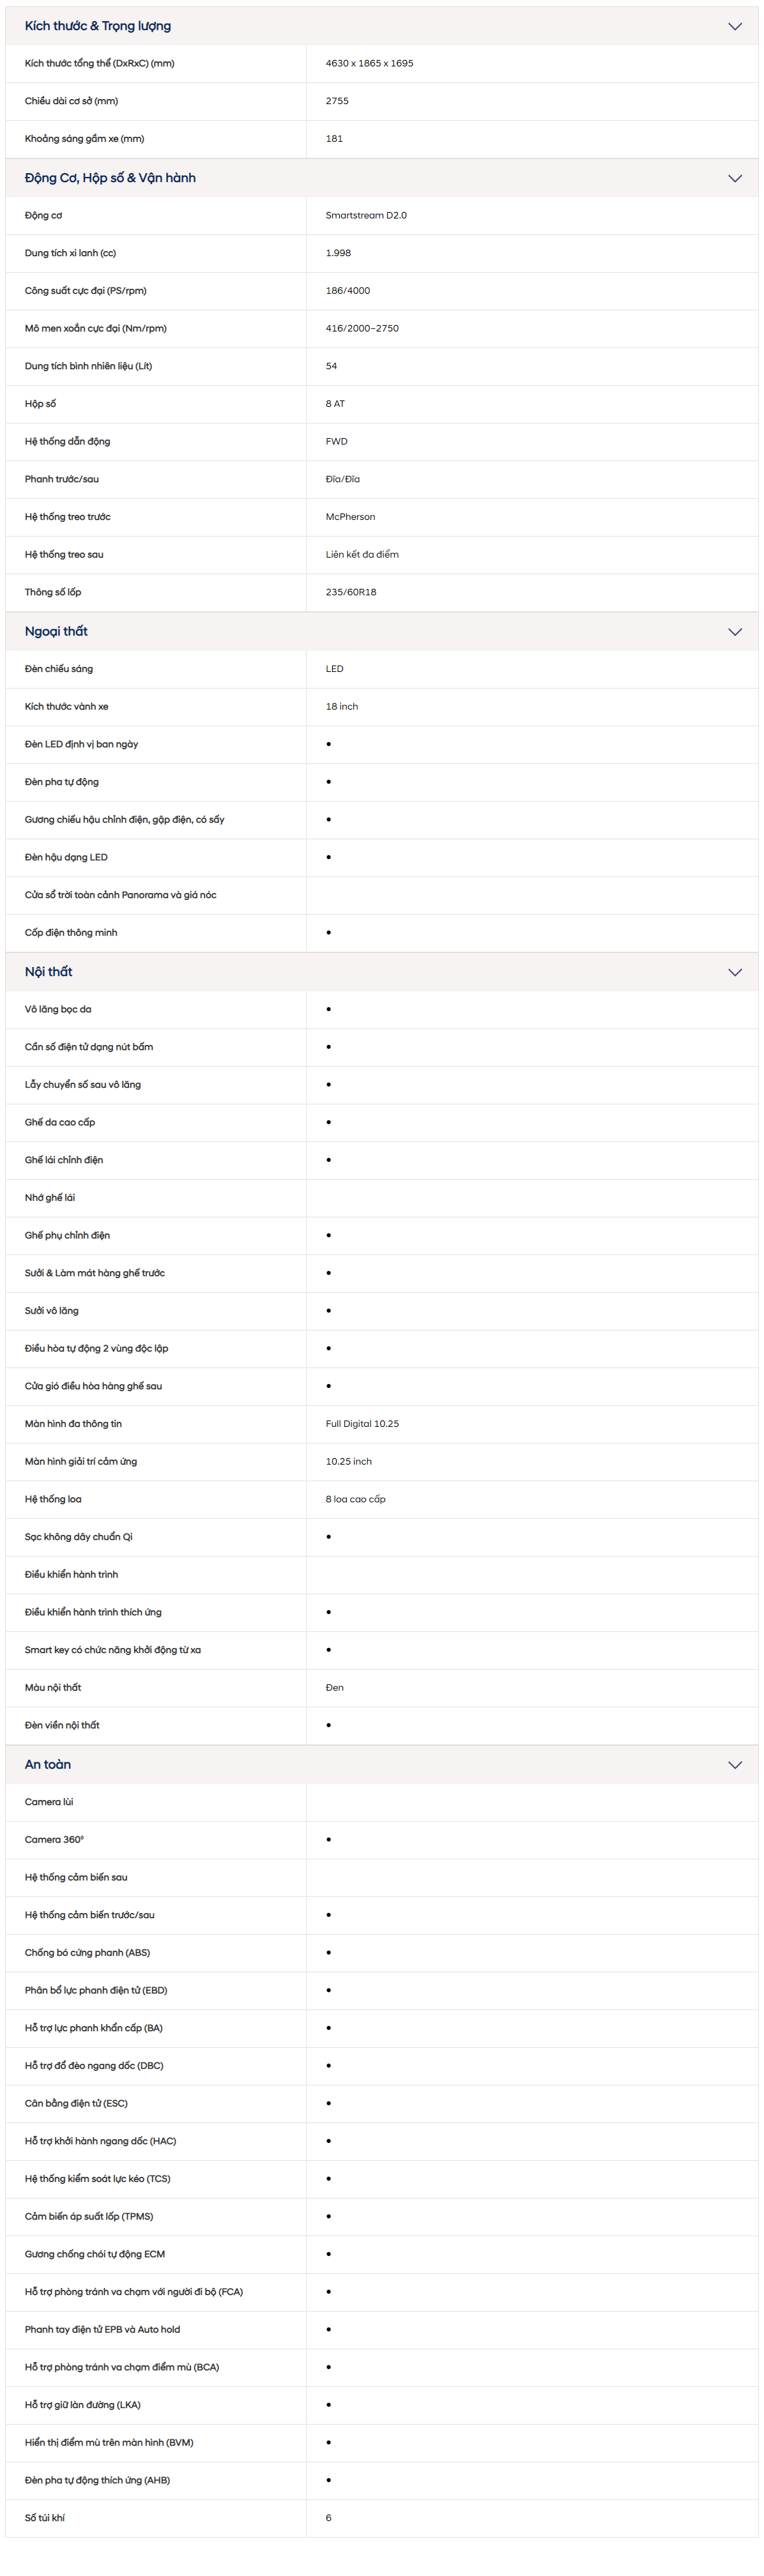Collapse the Kích thước & Trọng lượng section chevron
764x2576 pixels.
tap(734, 26)
